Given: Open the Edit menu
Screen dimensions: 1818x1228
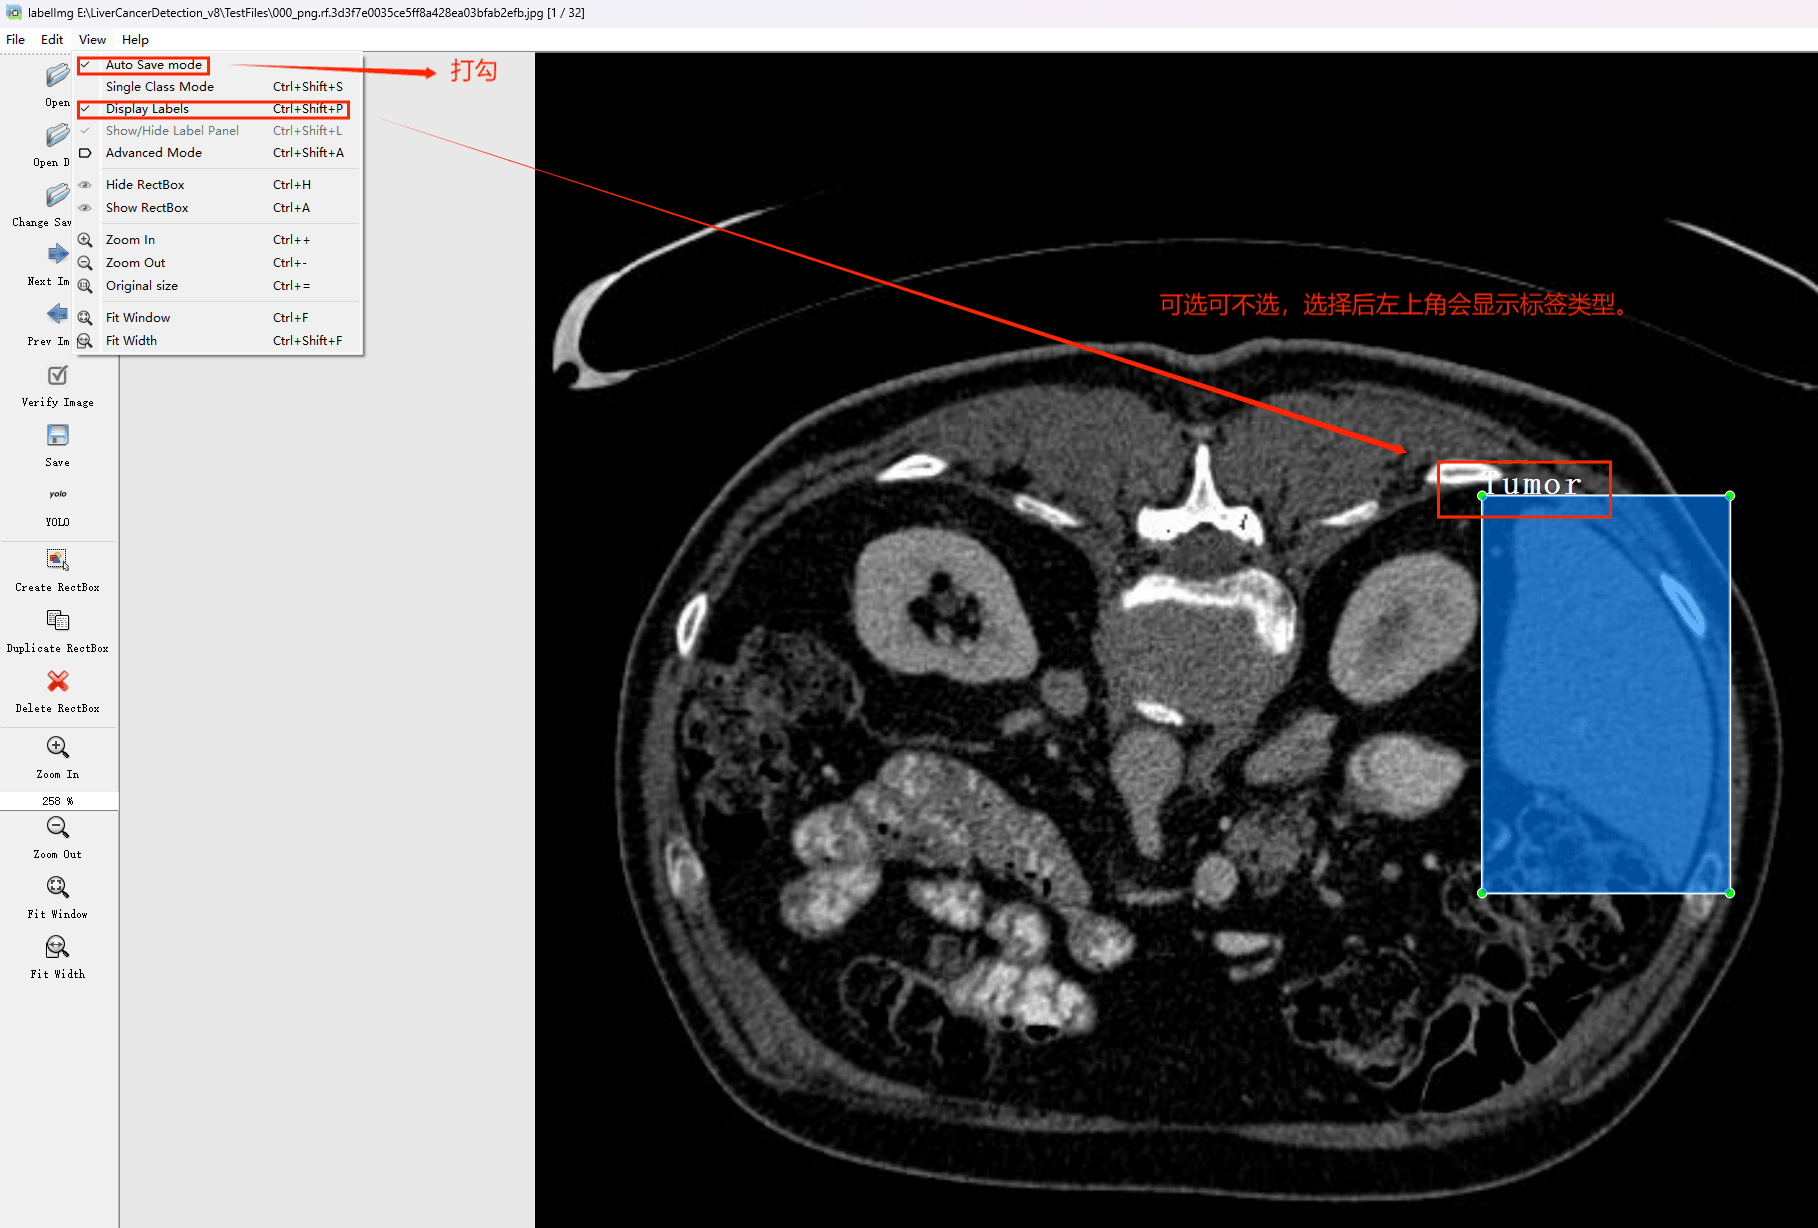Looking at the screenshot, I should [x=52, y=40].
